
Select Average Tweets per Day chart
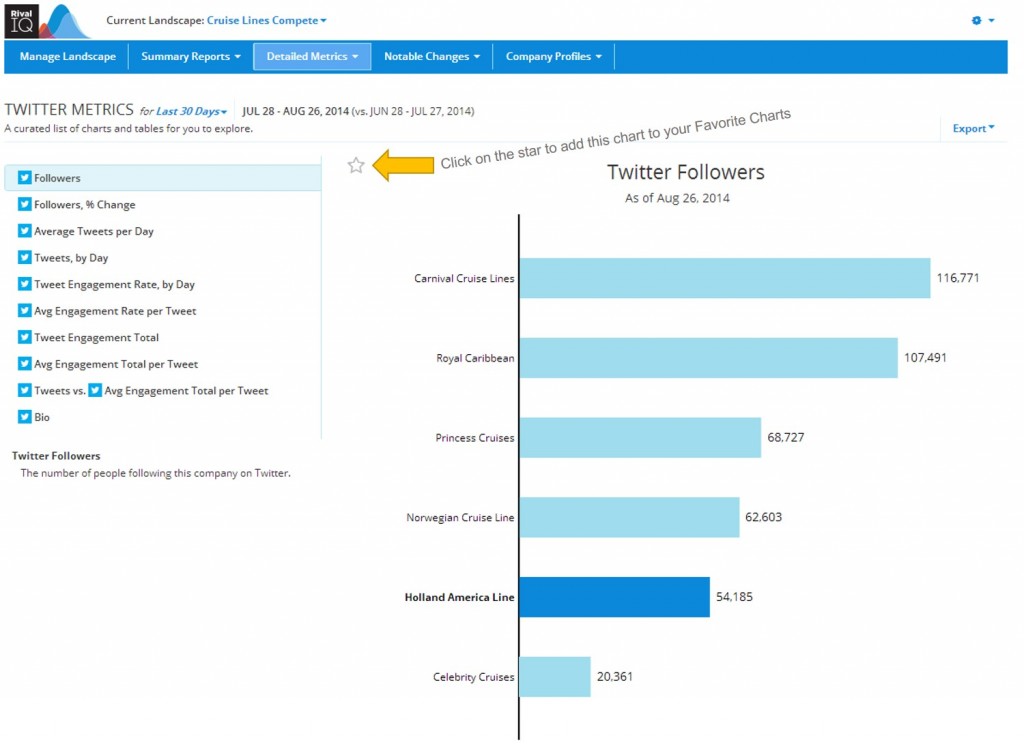pos(93,231)
